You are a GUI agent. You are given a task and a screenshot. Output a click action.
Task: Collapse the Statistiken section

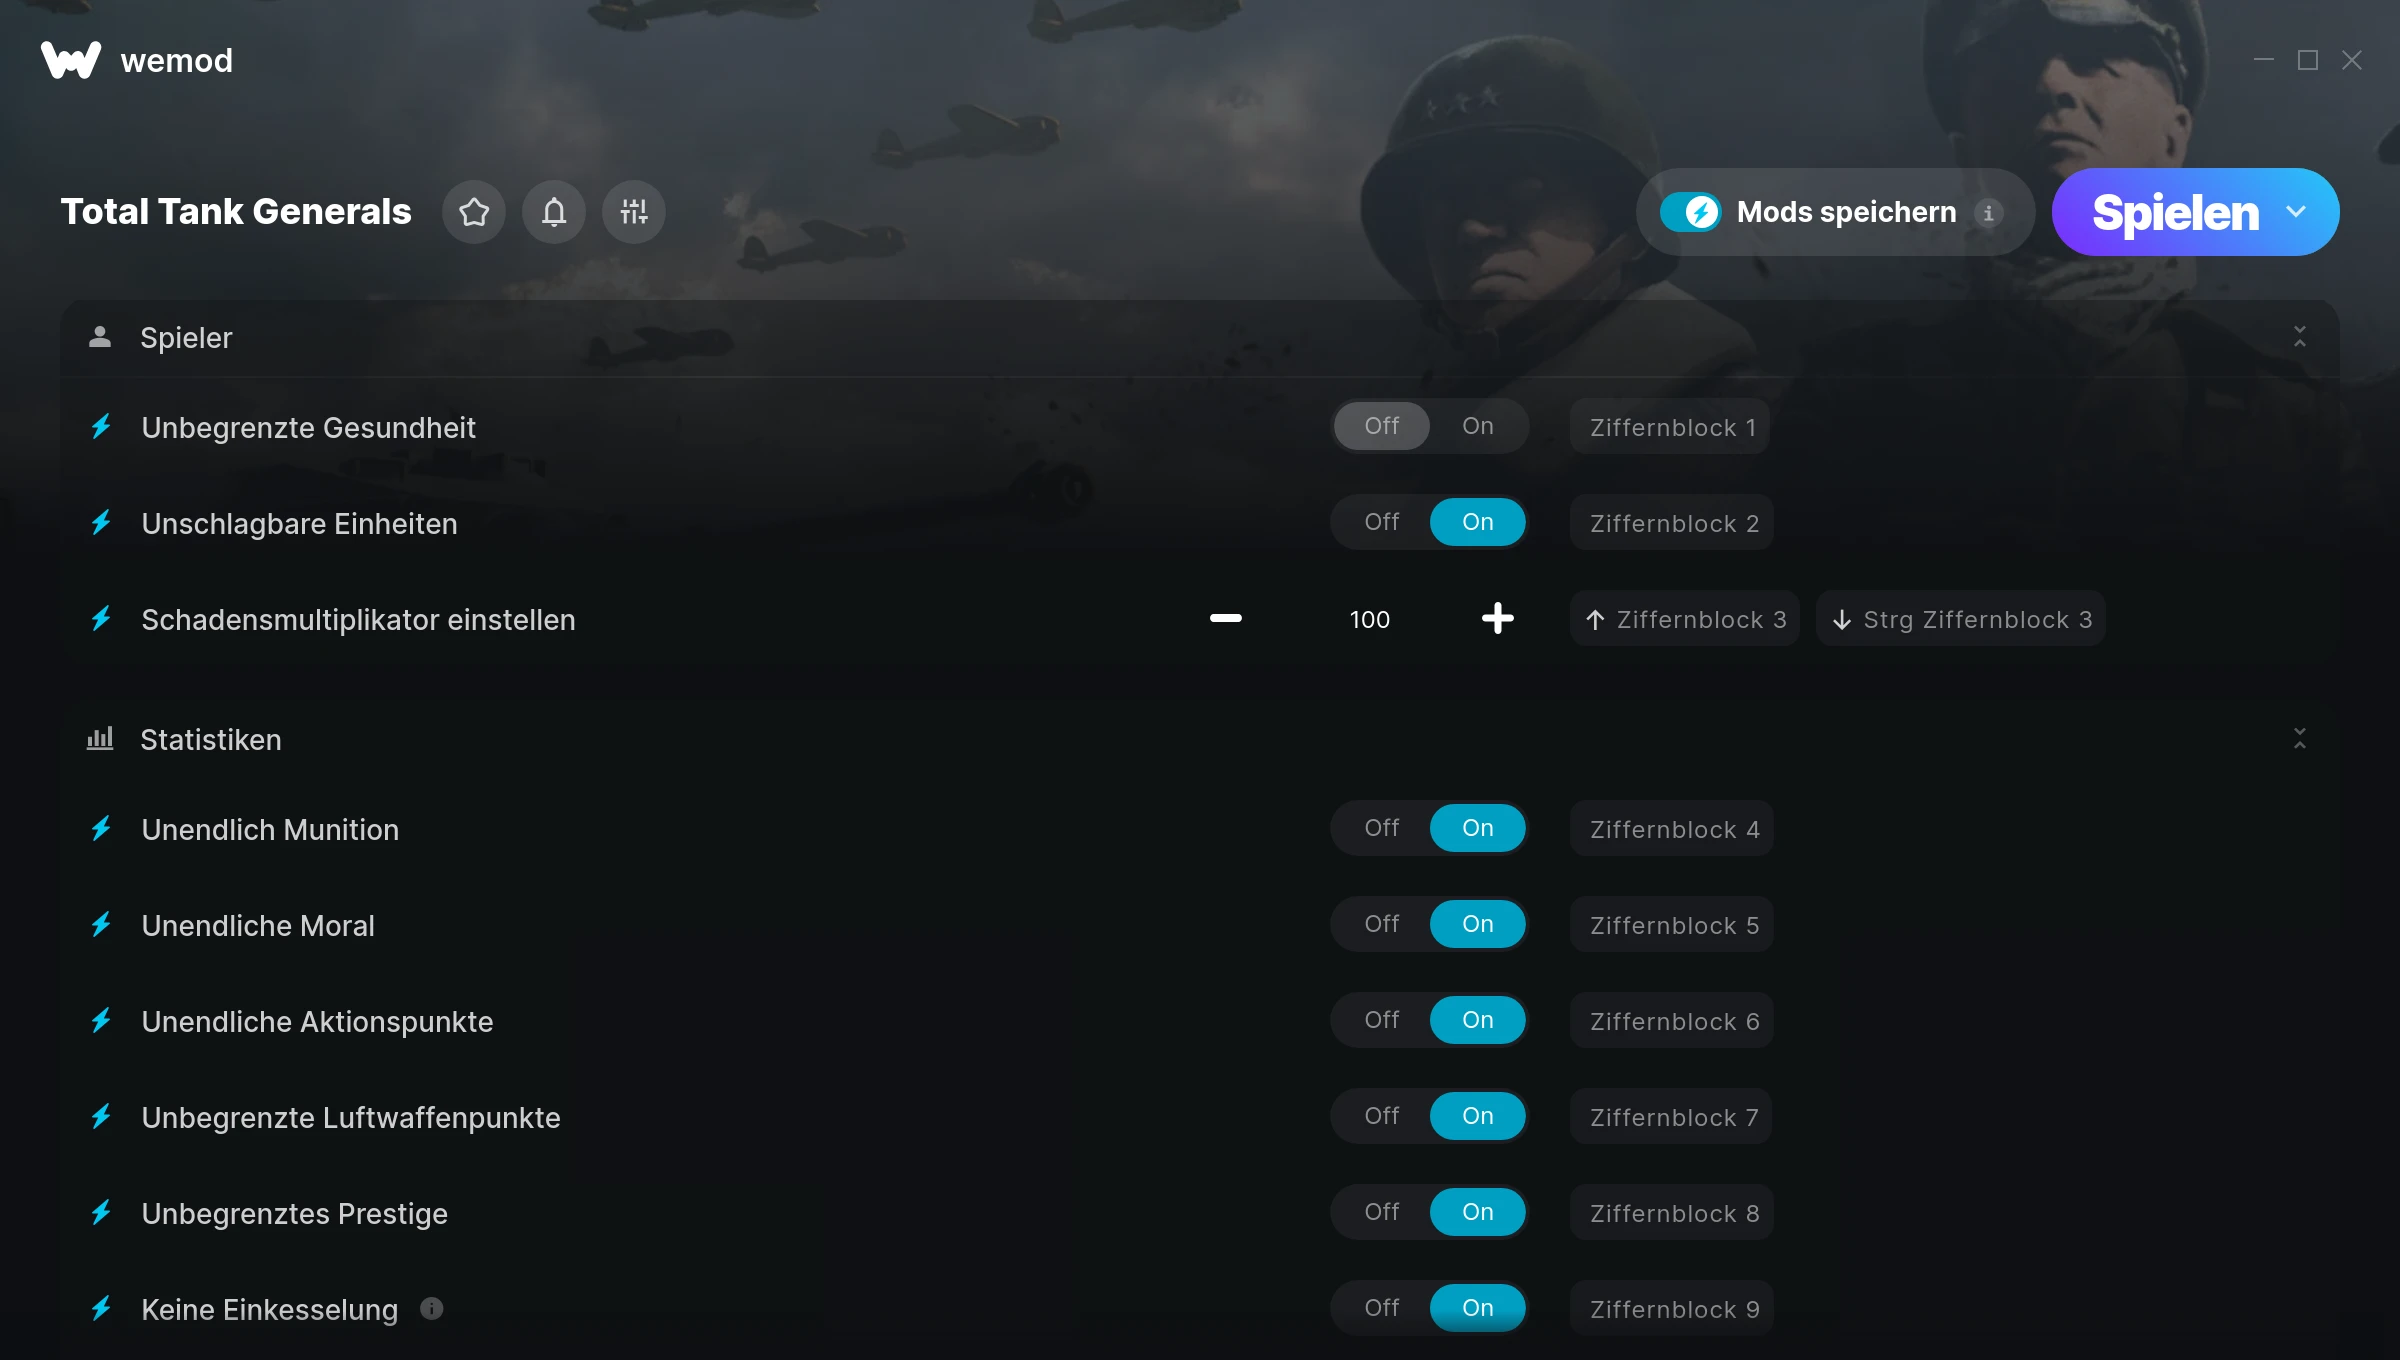(2300, 739)
